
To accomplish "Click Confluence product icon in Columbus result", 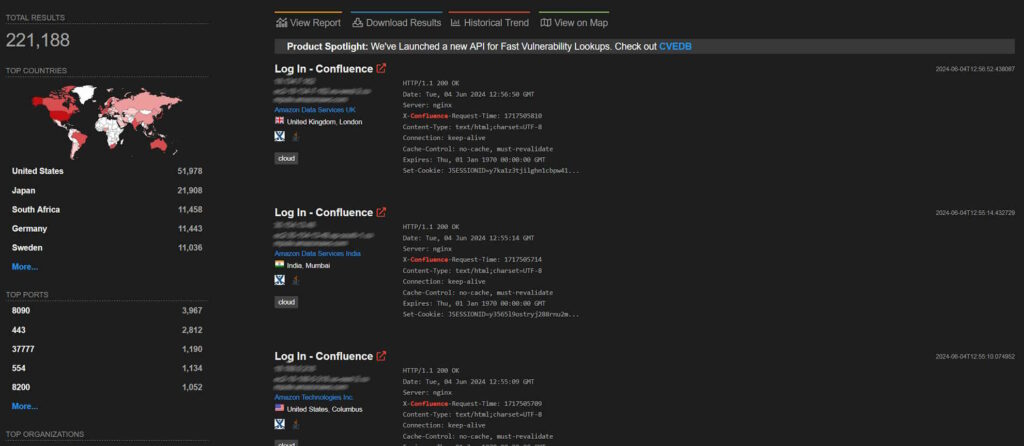I will tap(280, 424).
